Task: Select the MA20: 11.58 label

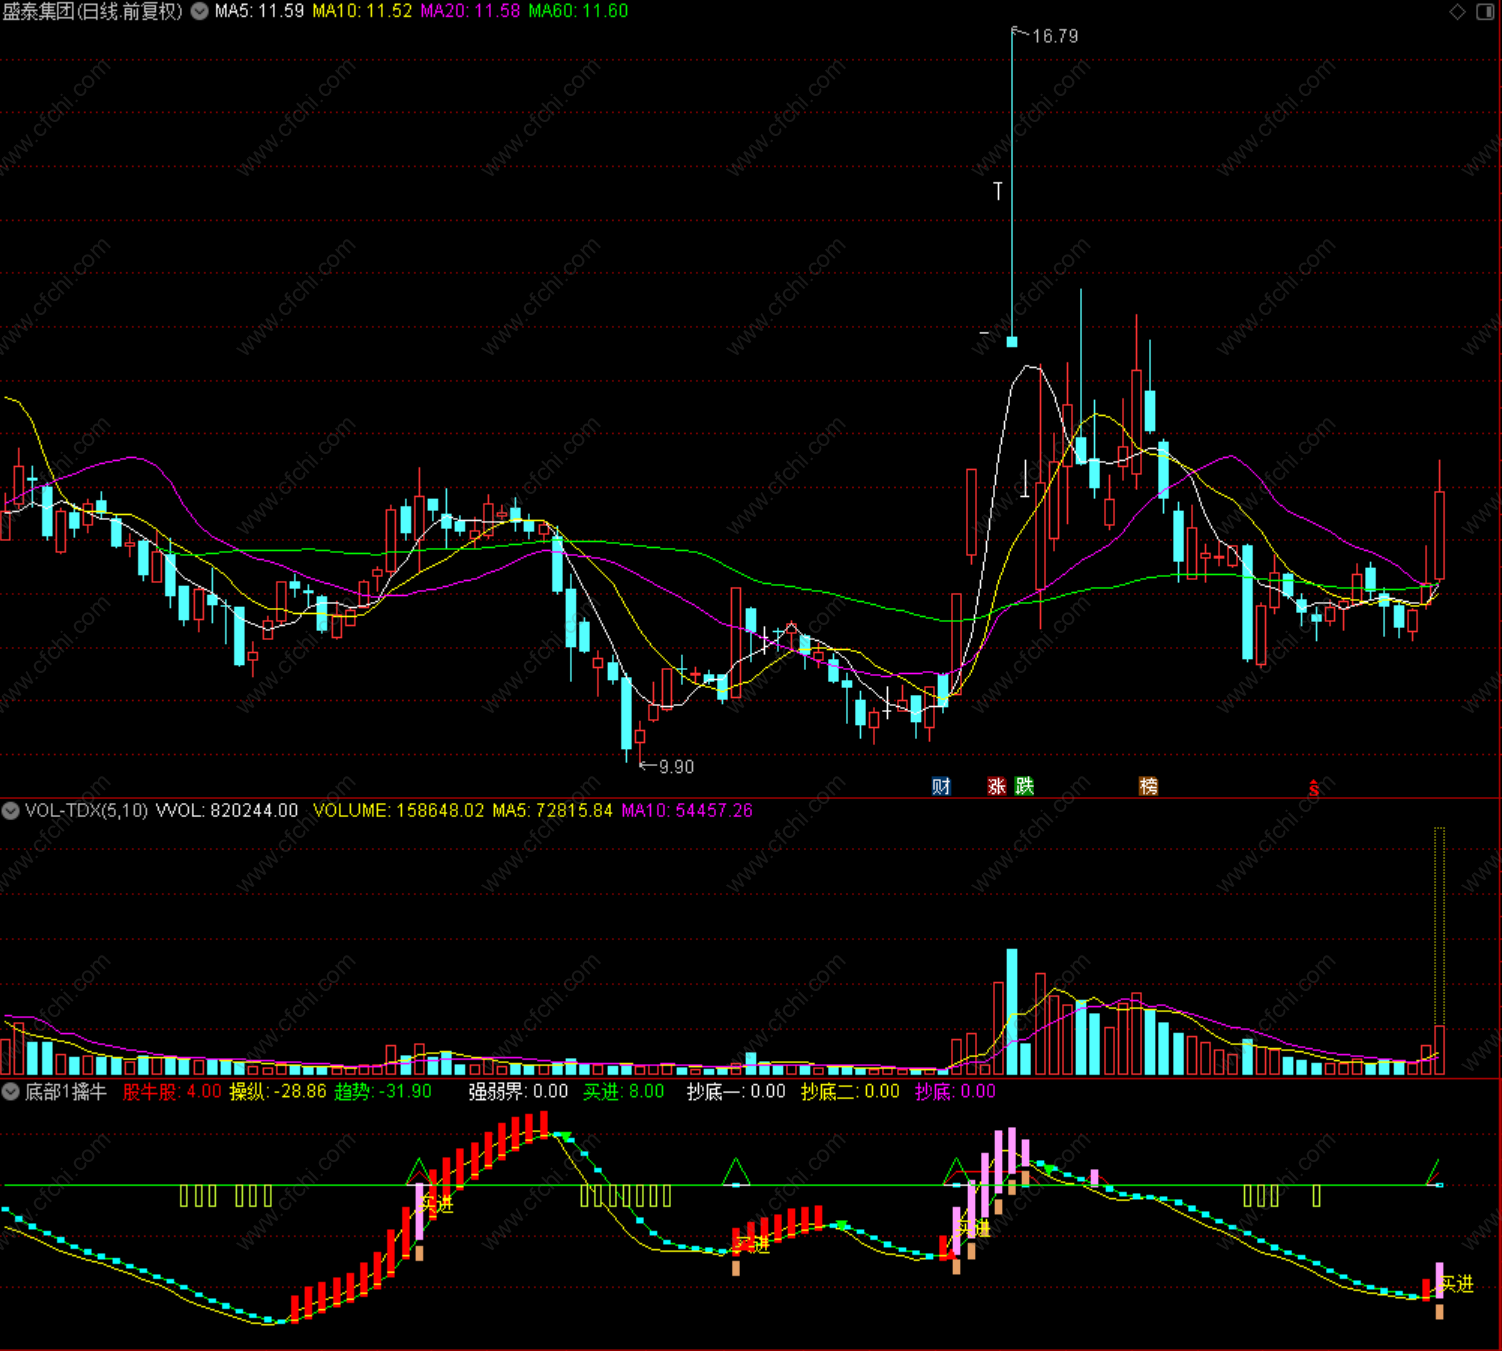Action: [470, 11]
